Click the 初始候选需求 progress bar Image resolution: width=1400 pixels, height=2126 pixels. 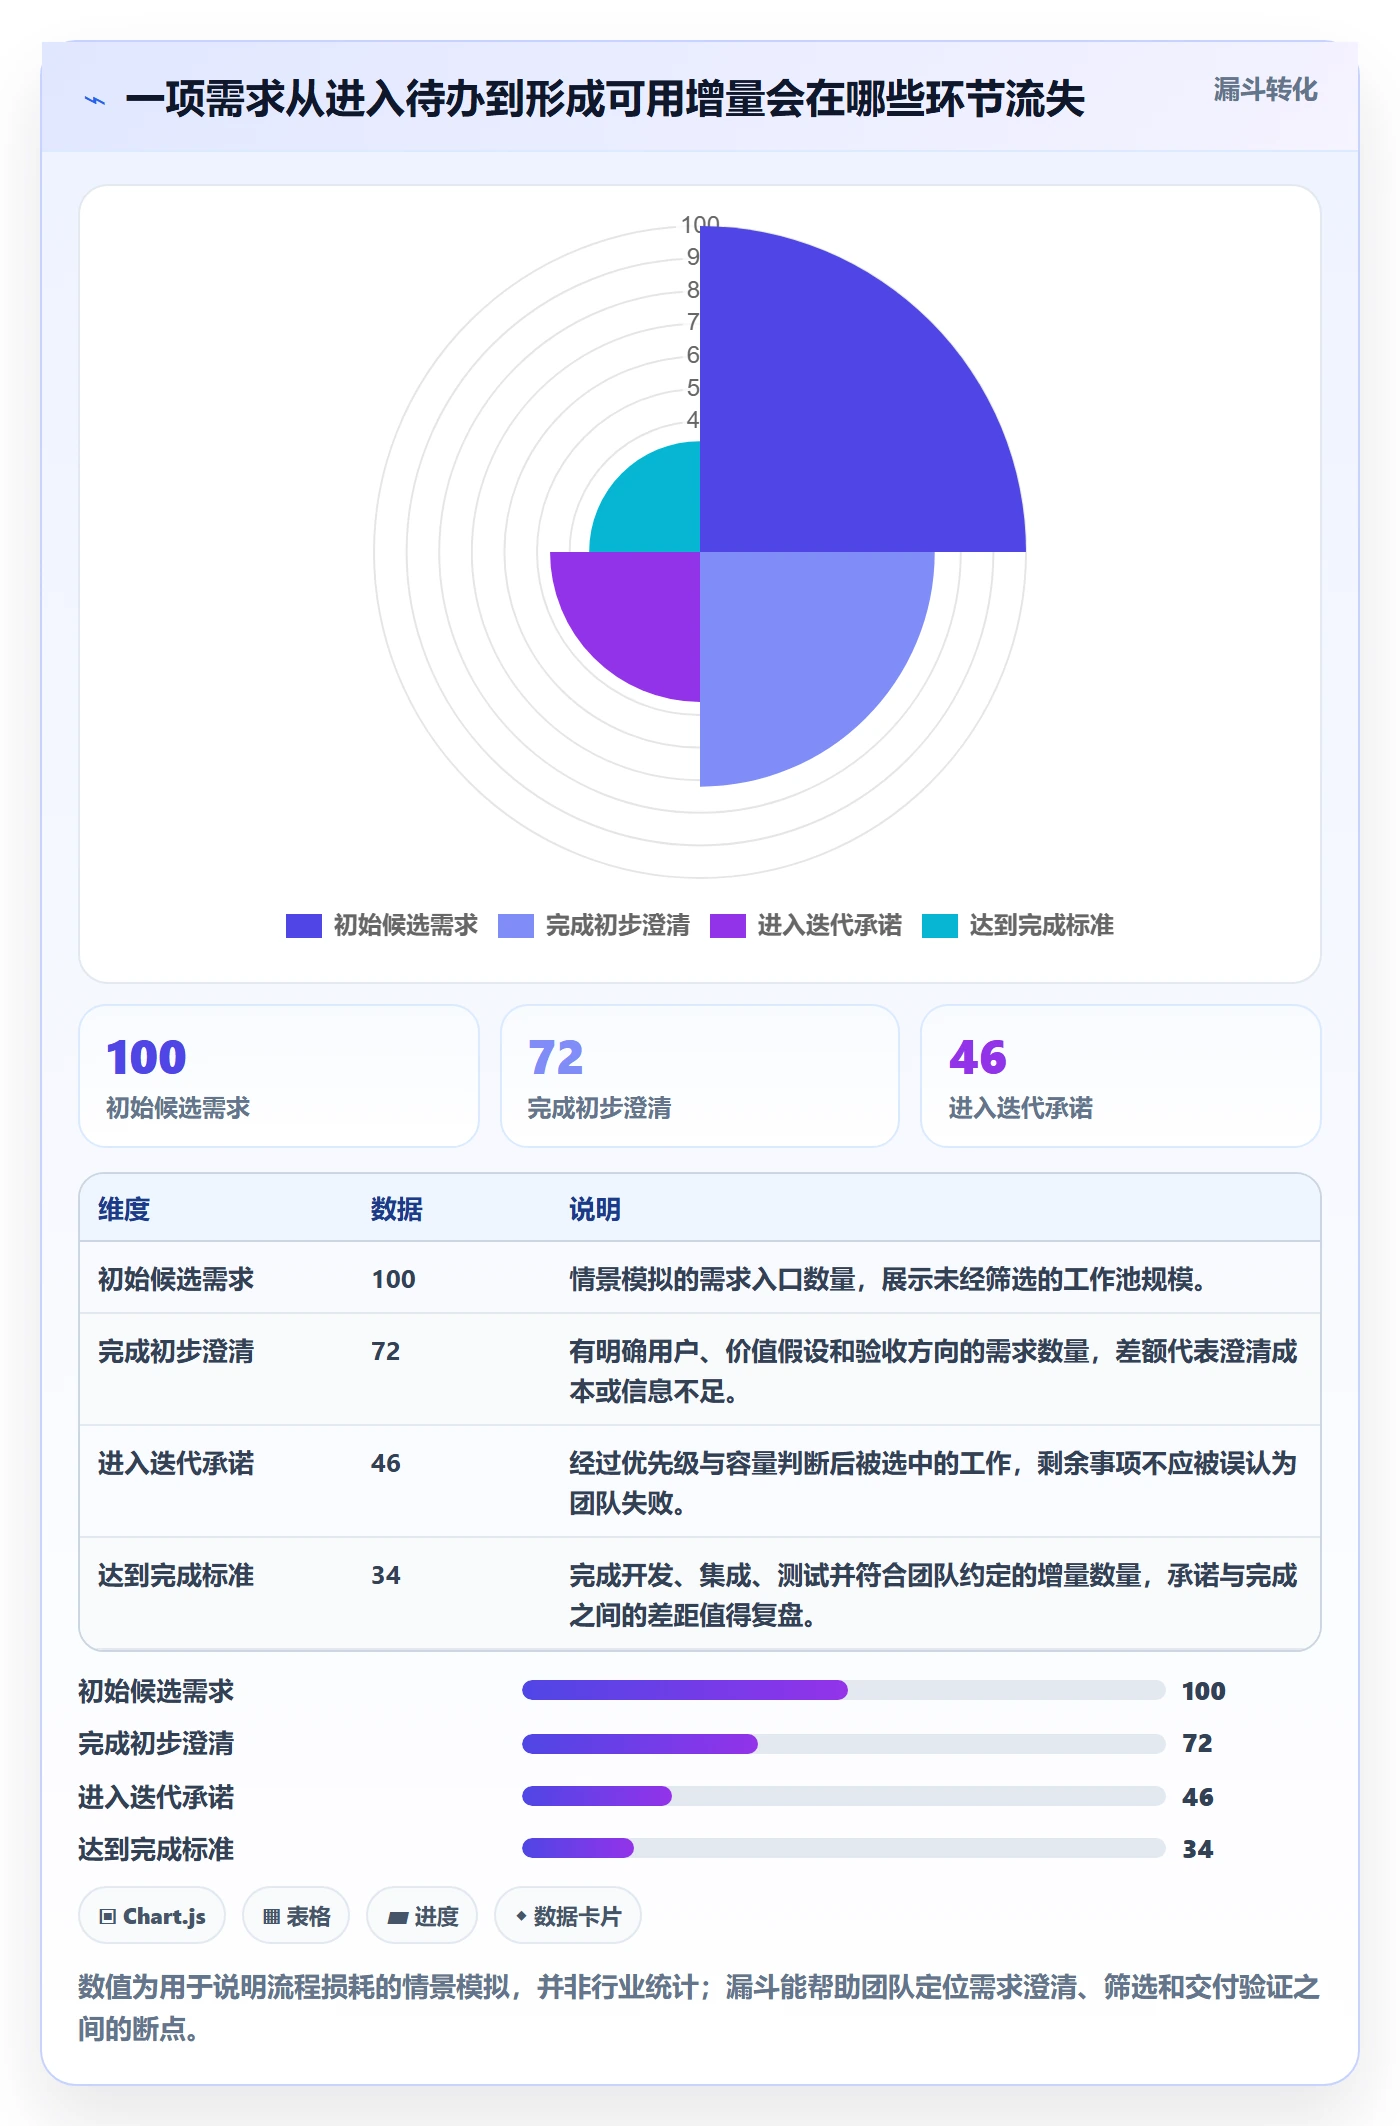click(844, 1690)
